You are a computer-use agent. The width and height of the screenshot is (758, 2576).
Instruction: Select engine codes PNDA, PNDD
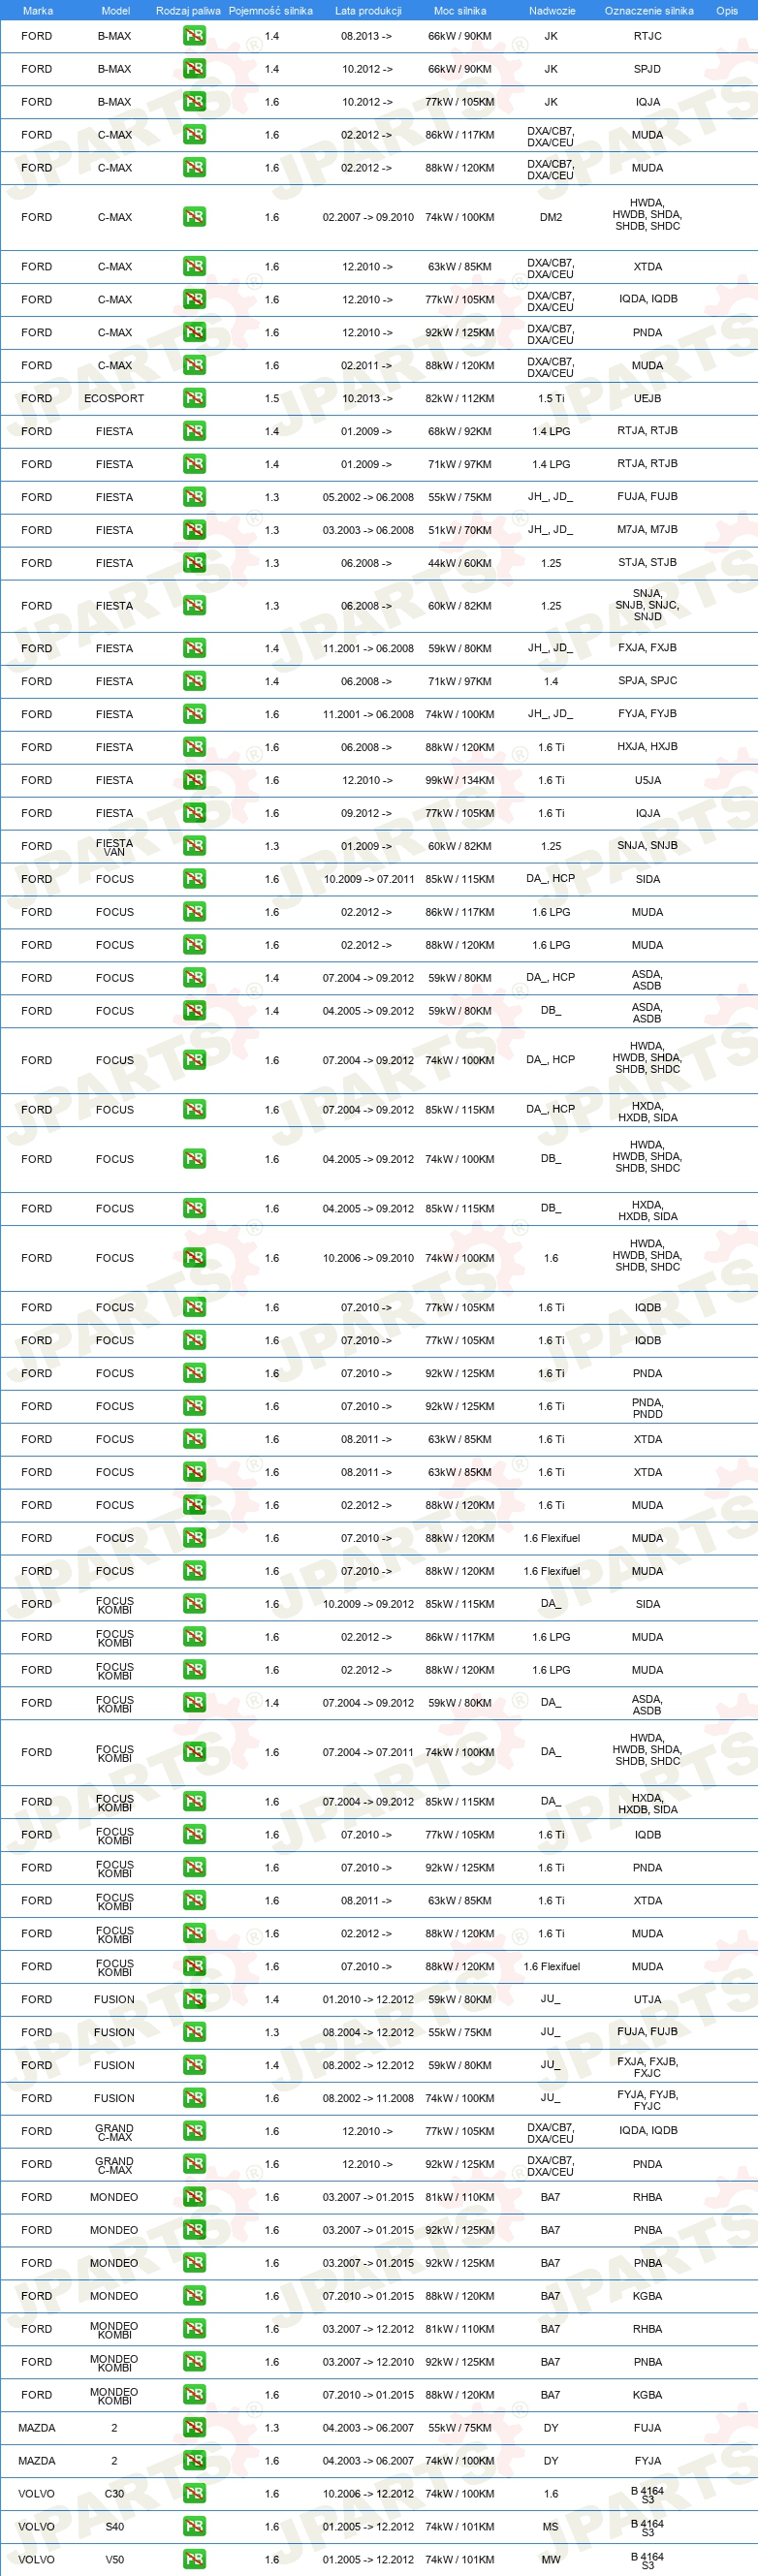point(647,1408)
